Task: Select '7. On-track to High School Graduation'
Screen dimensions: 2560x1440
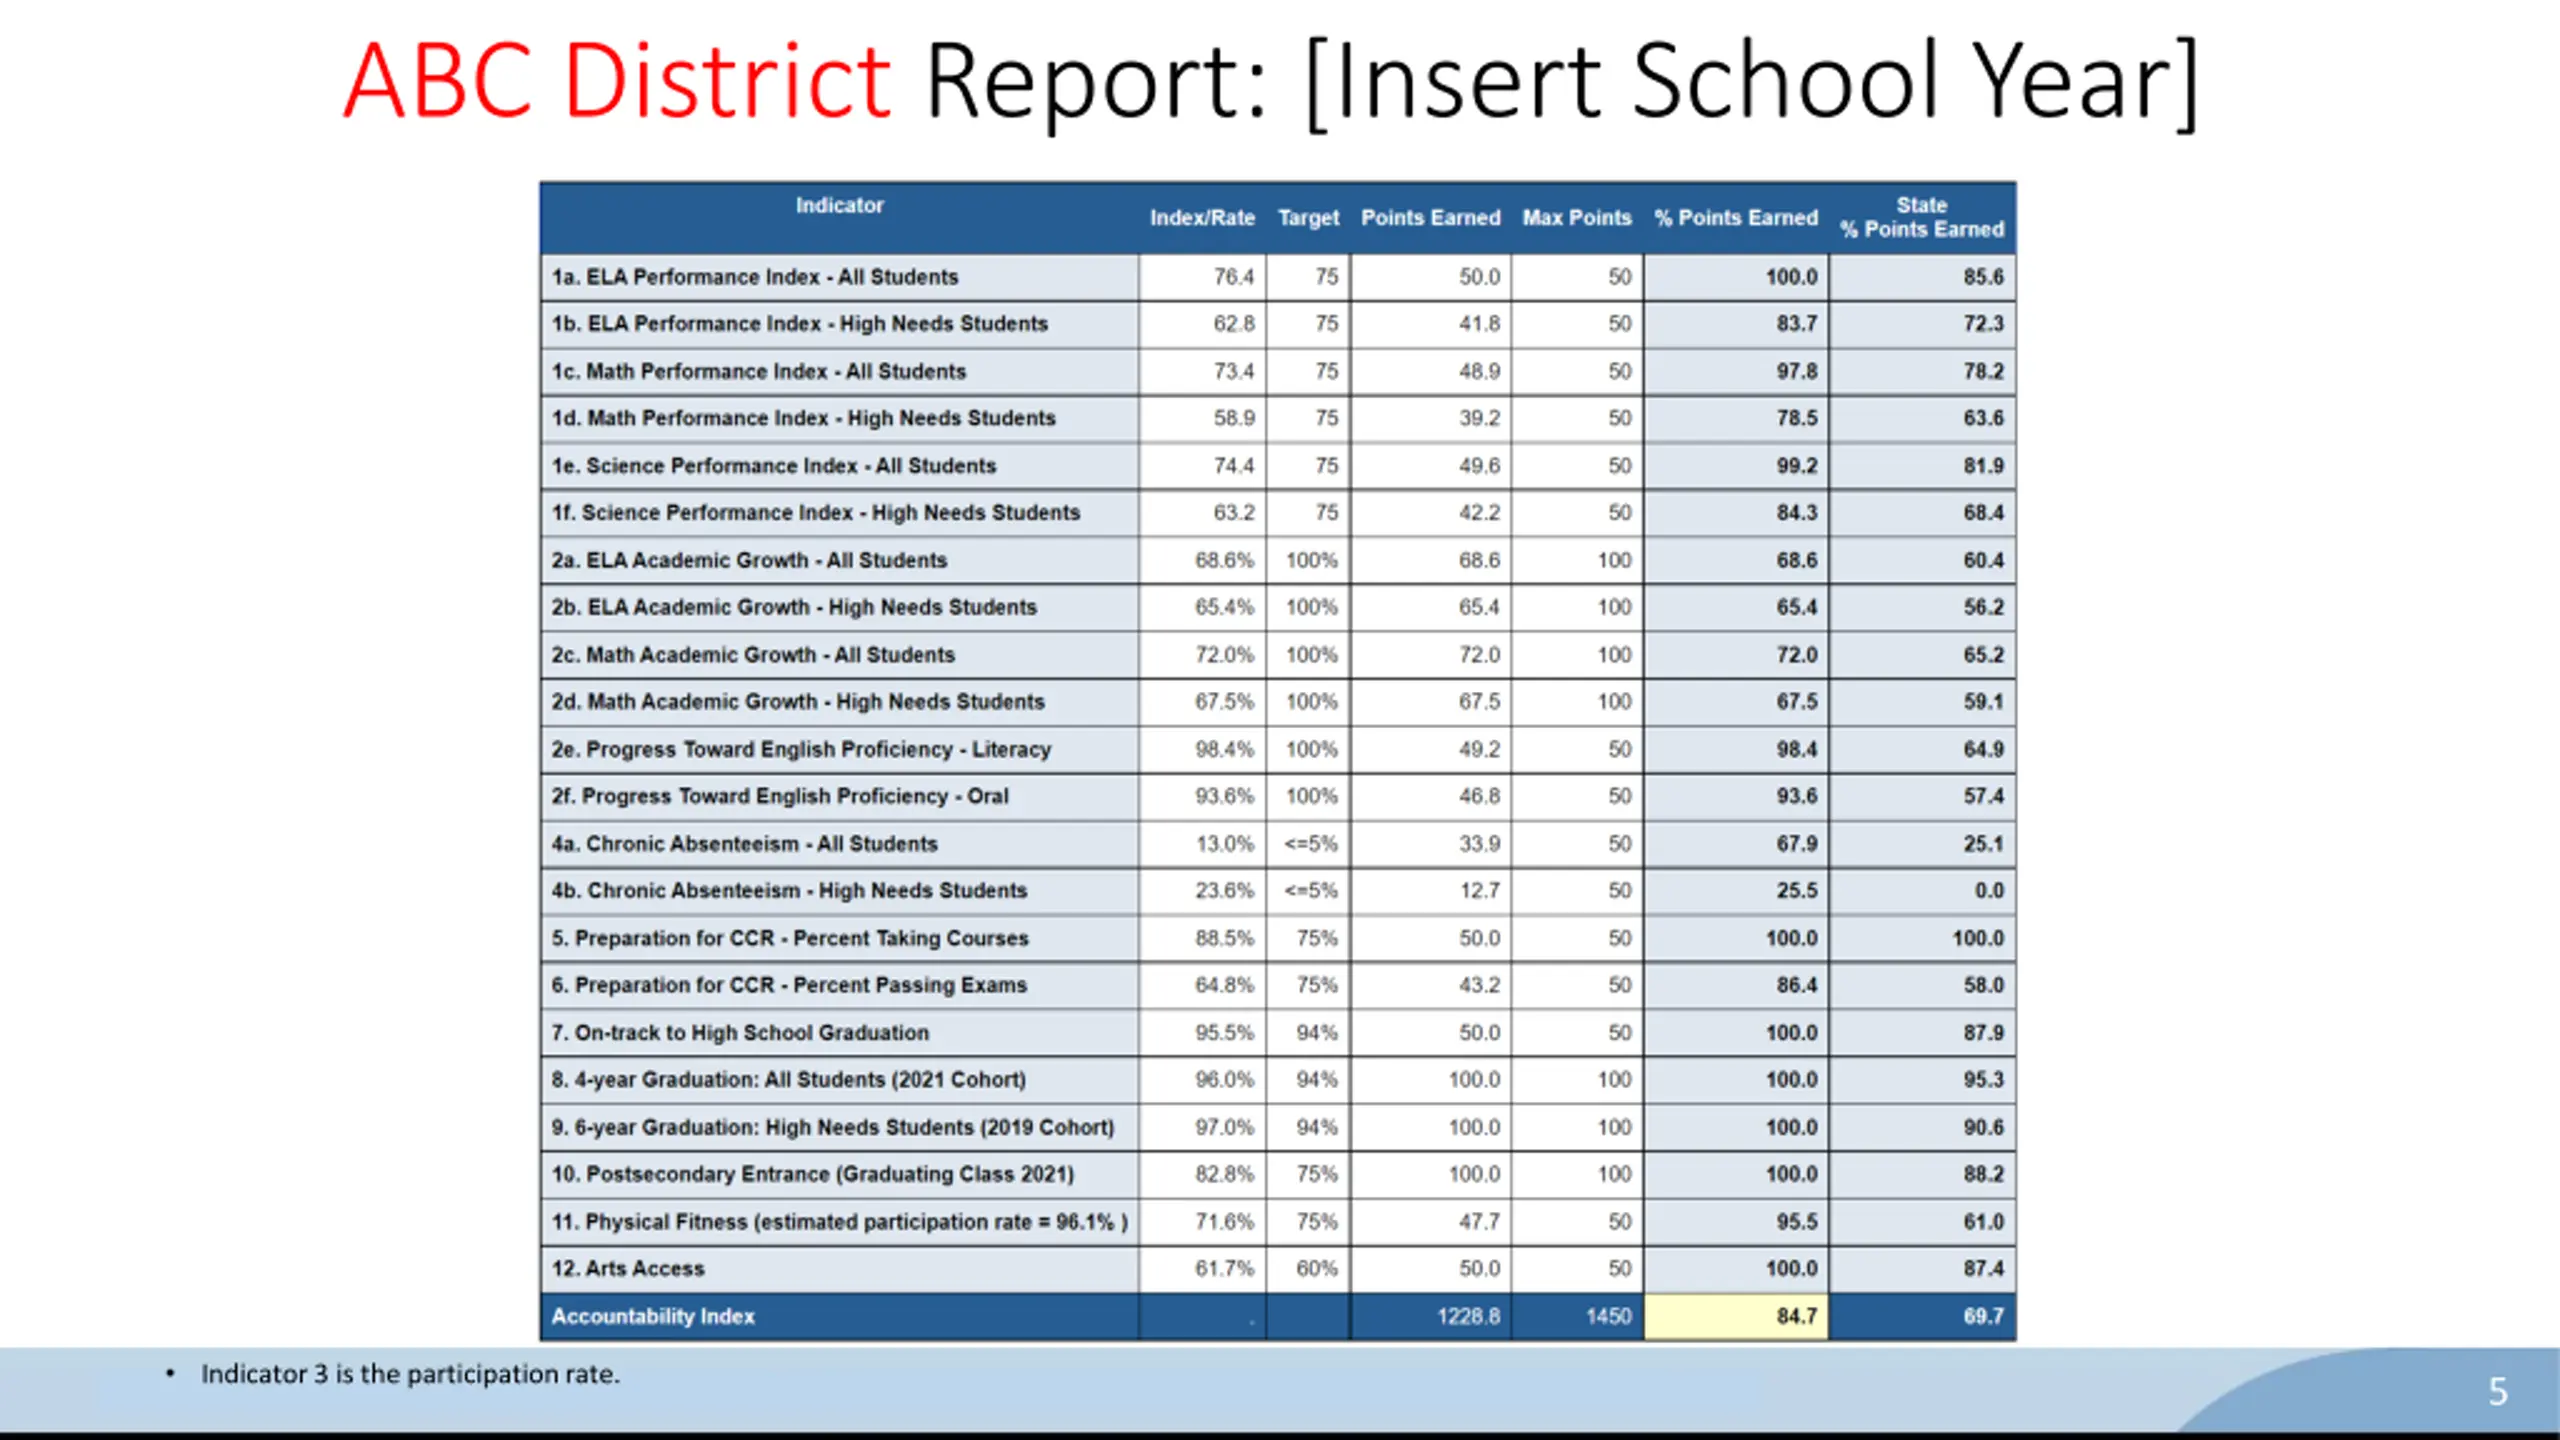Action: (740, 1032)
